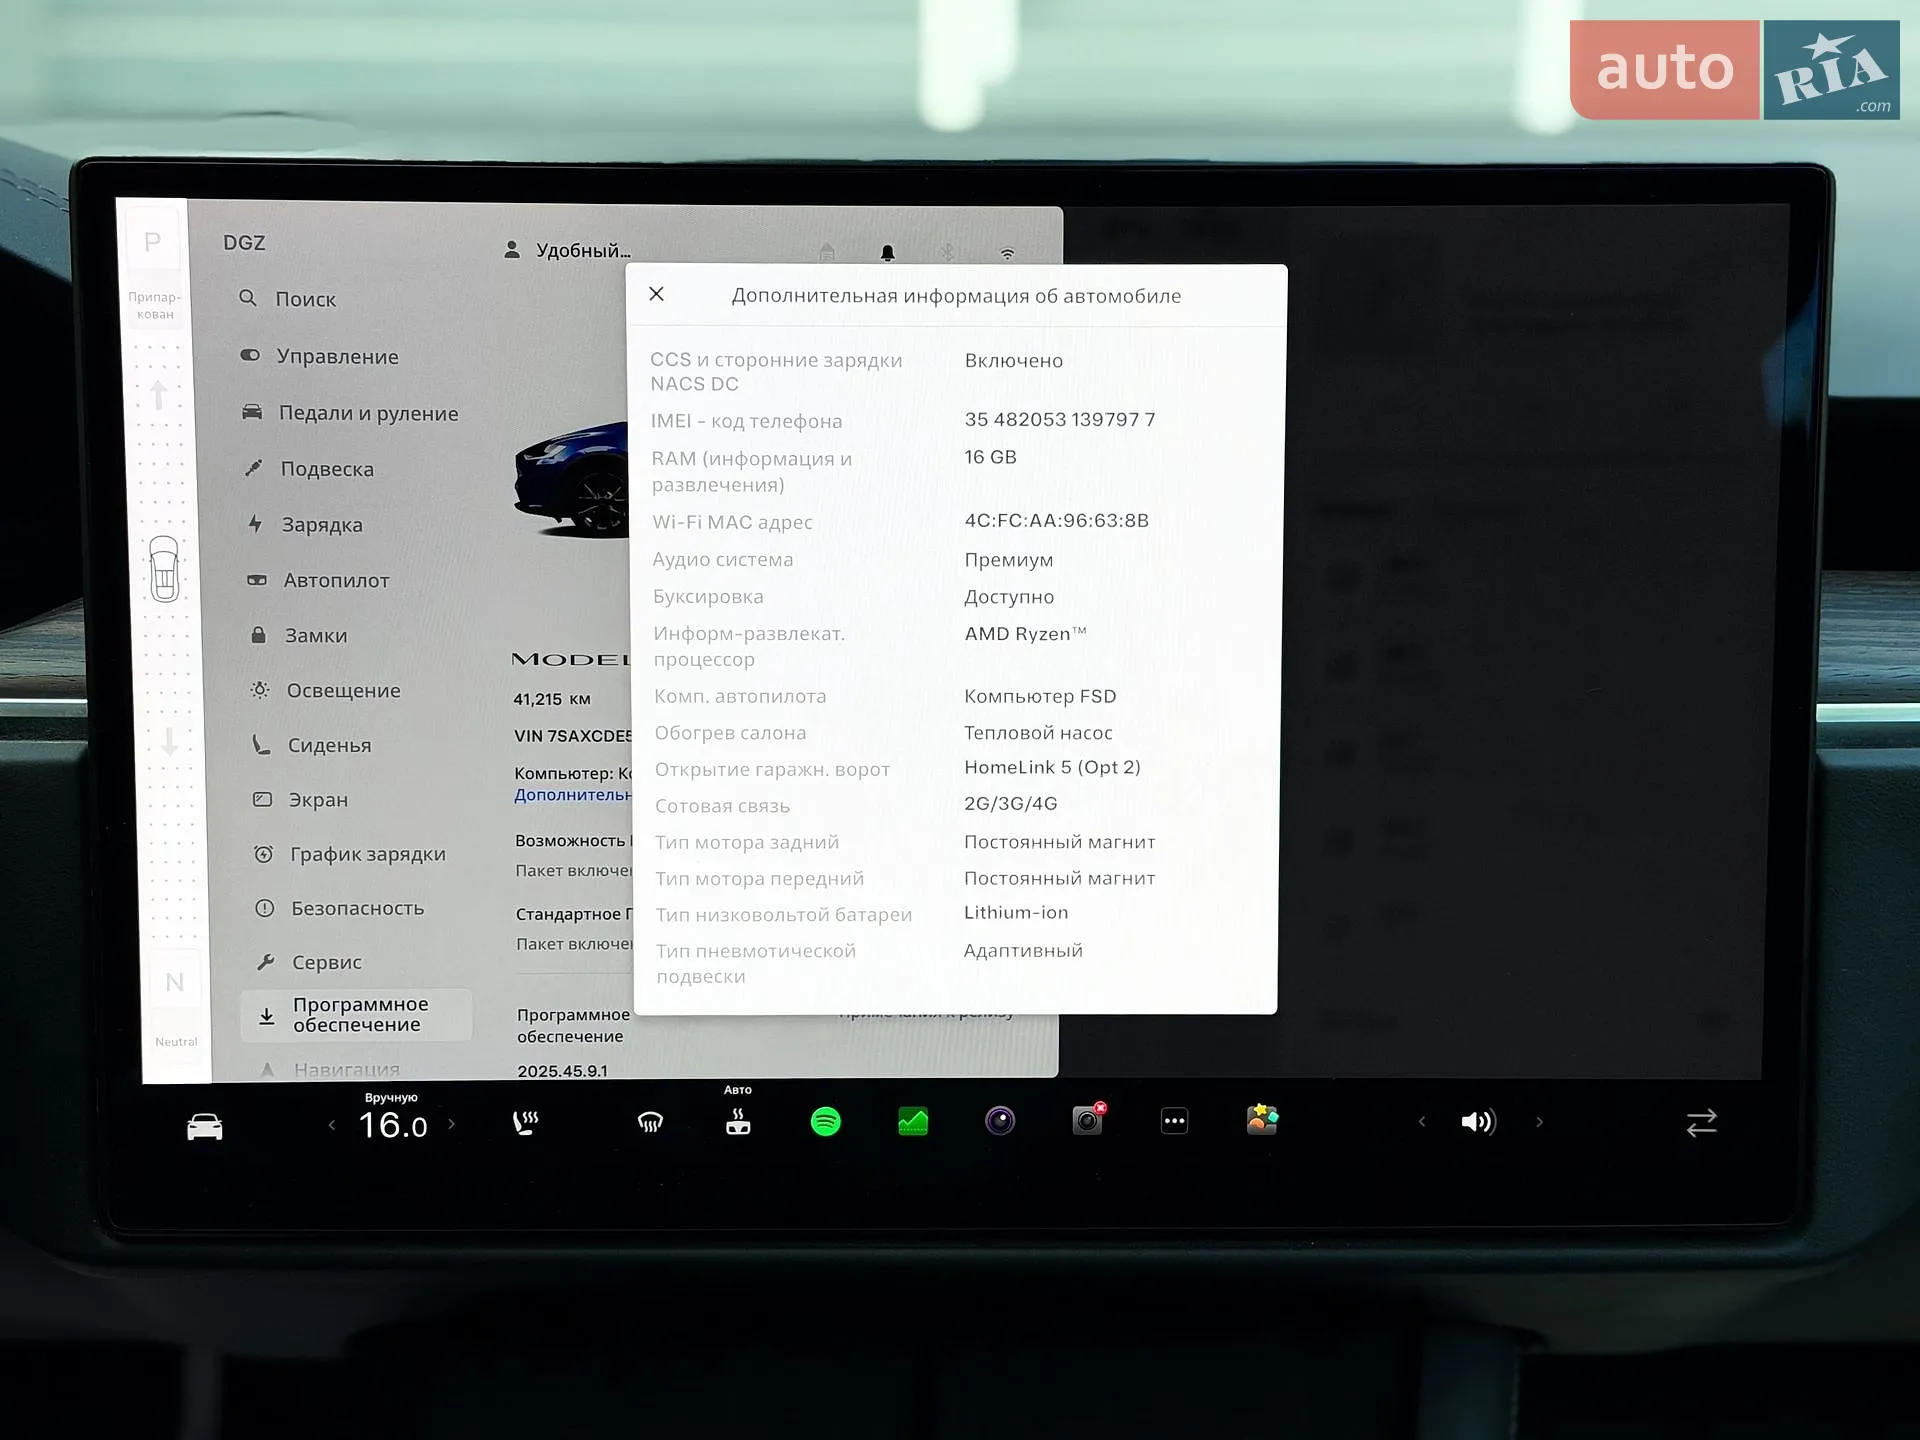This screenshot has height=1440, width=1920.
Task: Open the purple camera lens app
Action: tap(1000, 1121)
